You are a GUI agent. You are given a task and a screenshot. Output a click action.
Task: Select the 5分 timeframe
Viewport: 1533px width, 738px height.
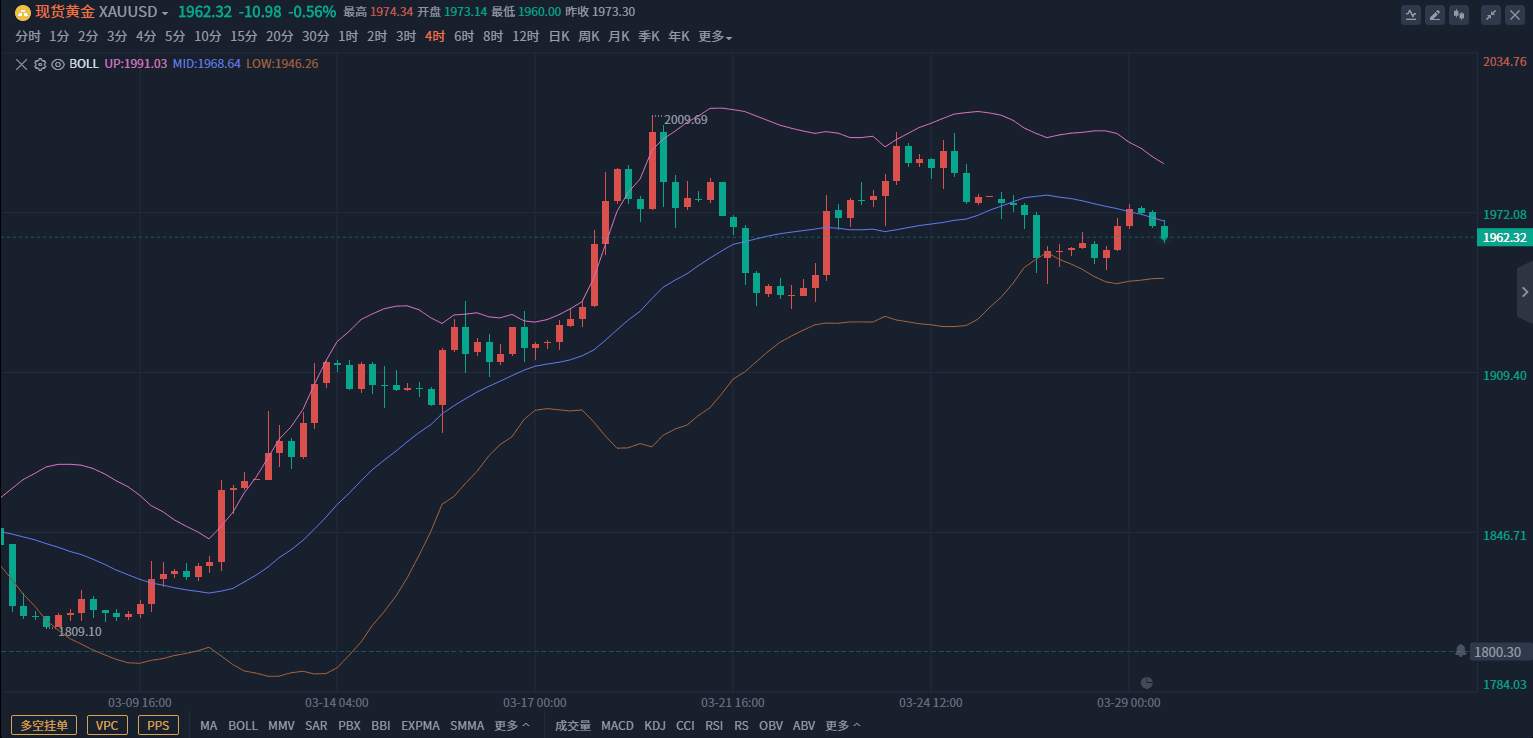(x=175, y=37)
